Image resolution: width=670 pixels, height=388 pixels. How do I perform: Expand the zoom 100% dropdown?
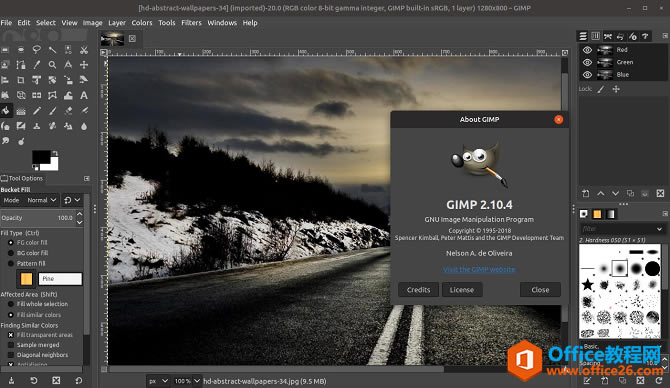coord(186,381)
